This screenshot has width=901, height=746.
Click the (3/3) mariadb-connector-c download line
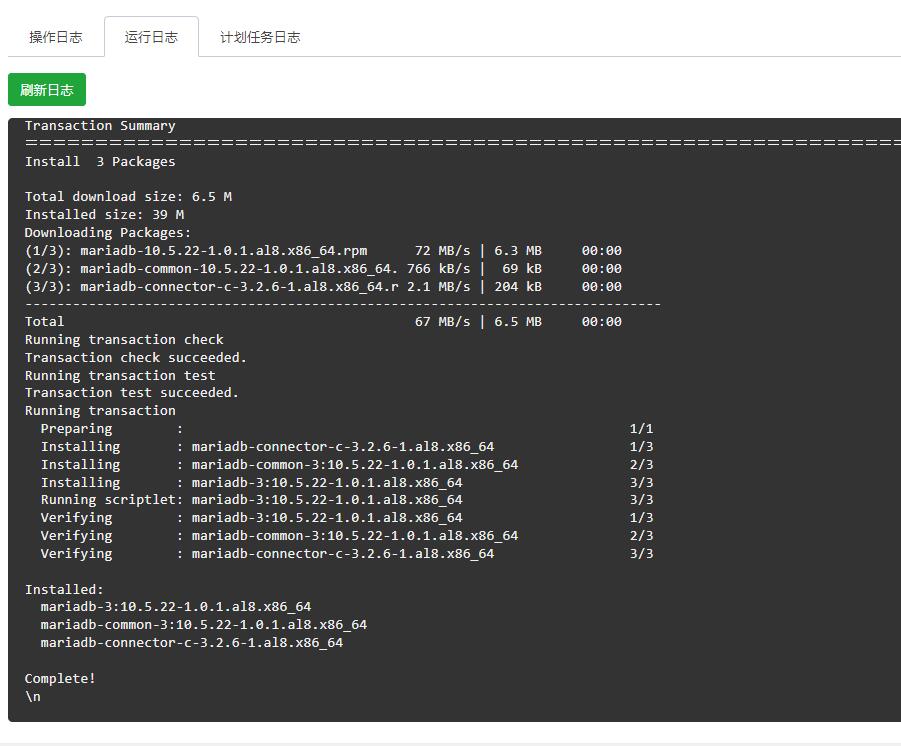(324, 286)
